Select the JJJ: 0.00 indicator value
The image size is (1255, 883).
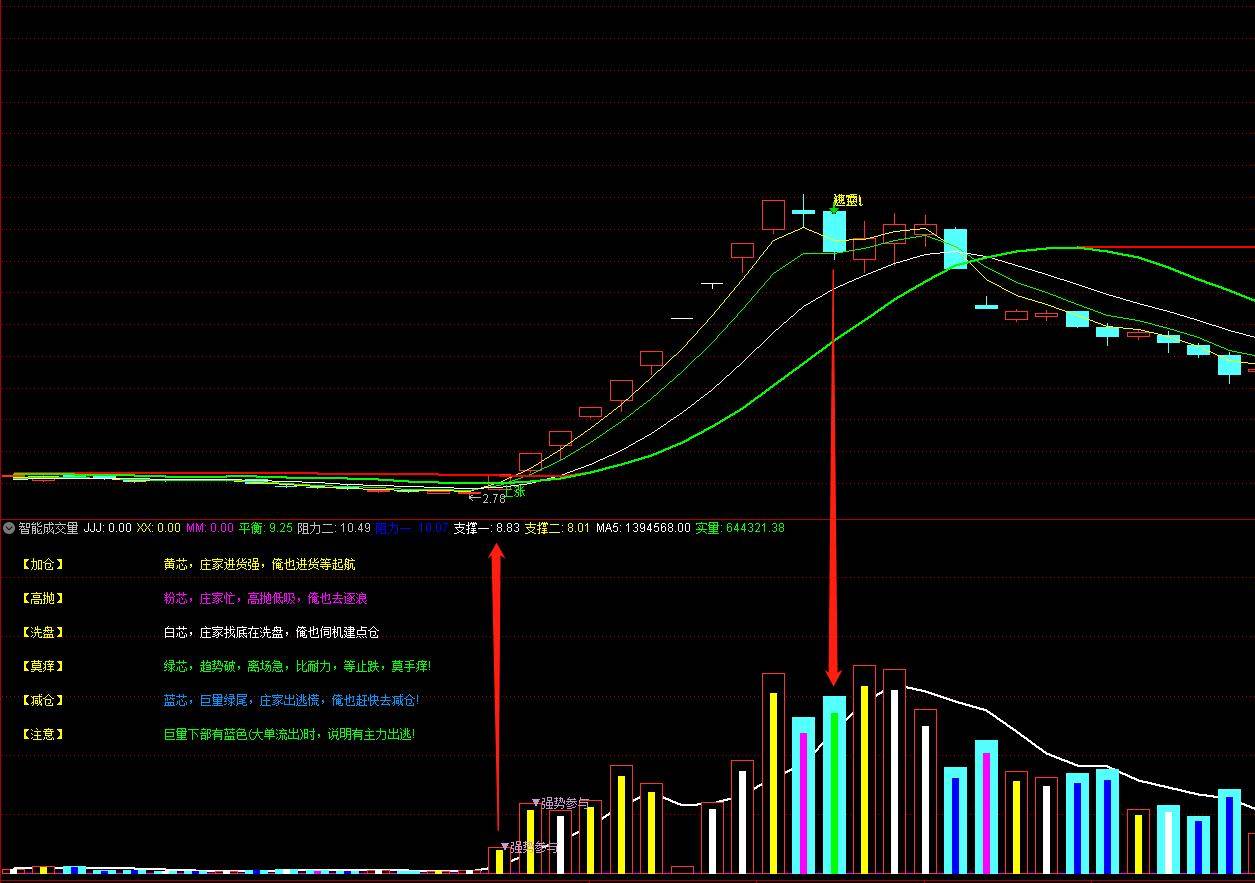pos(108,528)
